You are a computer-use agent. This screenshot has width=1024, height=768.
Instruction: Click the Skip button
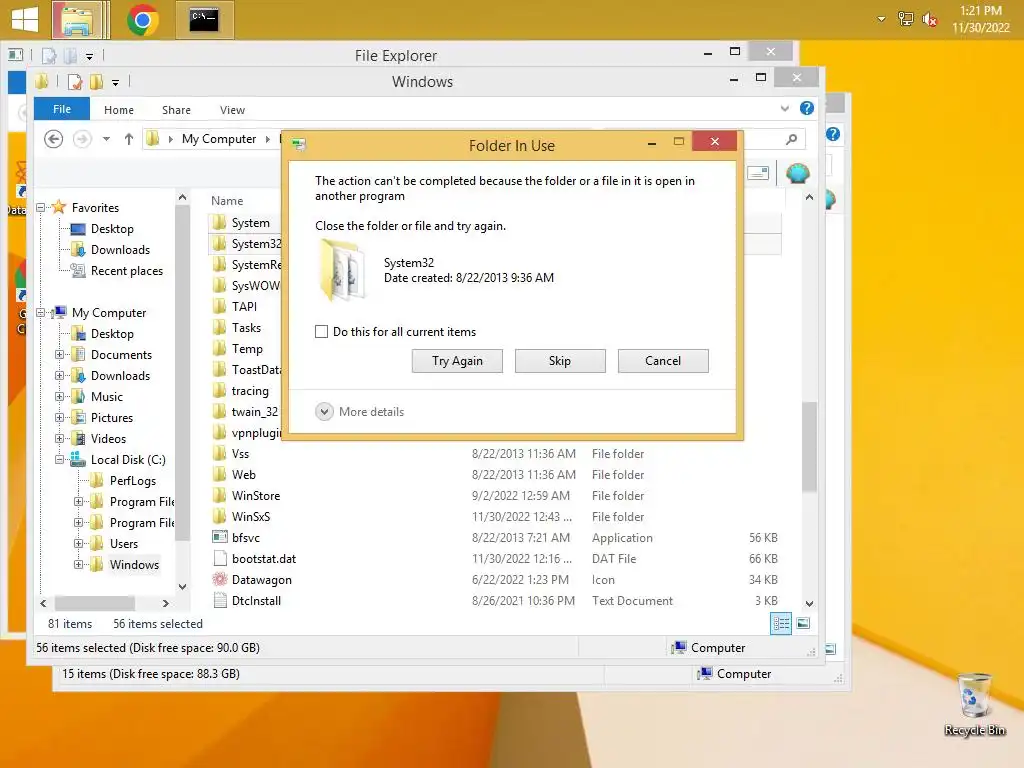click(560, 360)
